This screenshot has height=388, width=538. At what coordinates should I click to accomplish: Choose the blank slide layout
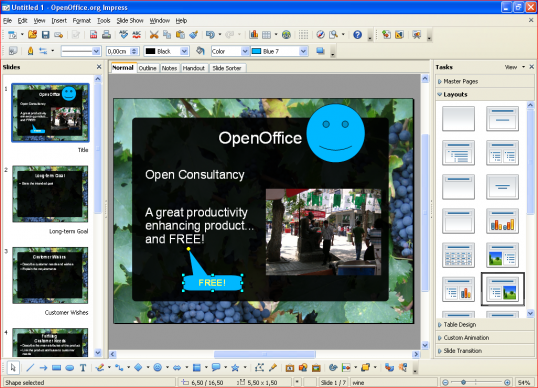[458, 119]
